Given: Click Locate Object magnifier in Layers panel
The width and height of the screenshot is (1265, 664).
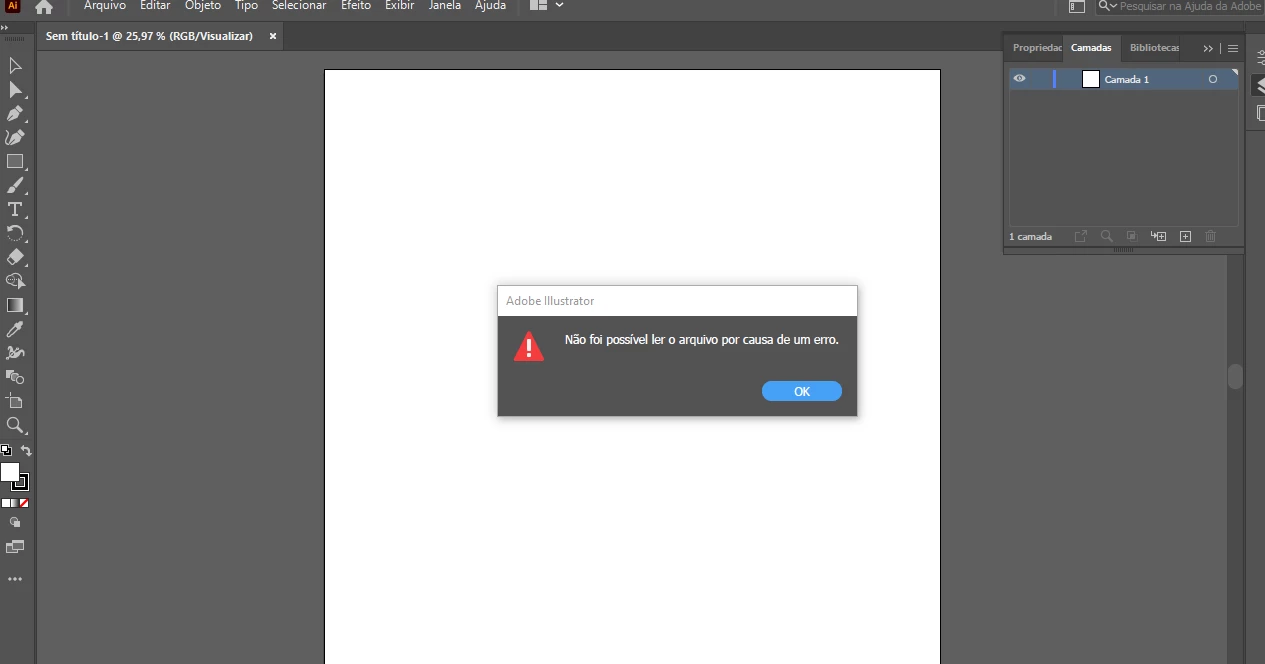Looking at the screenshot, I should 1106,236.
